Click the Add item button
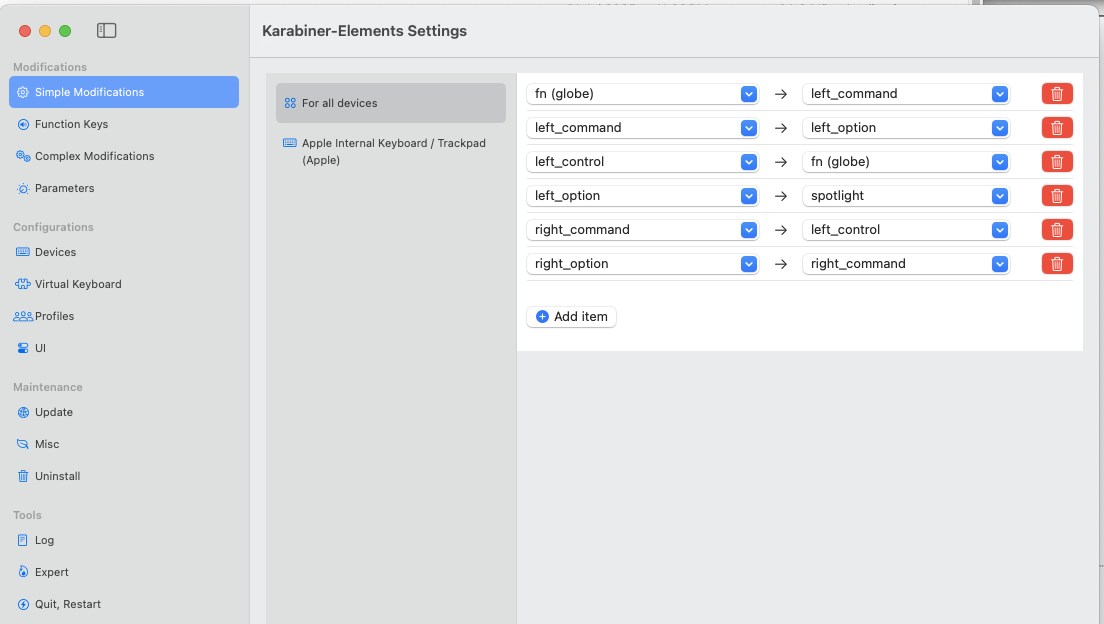Viewport: 1104px width, 624px height. tap(572, 316)
